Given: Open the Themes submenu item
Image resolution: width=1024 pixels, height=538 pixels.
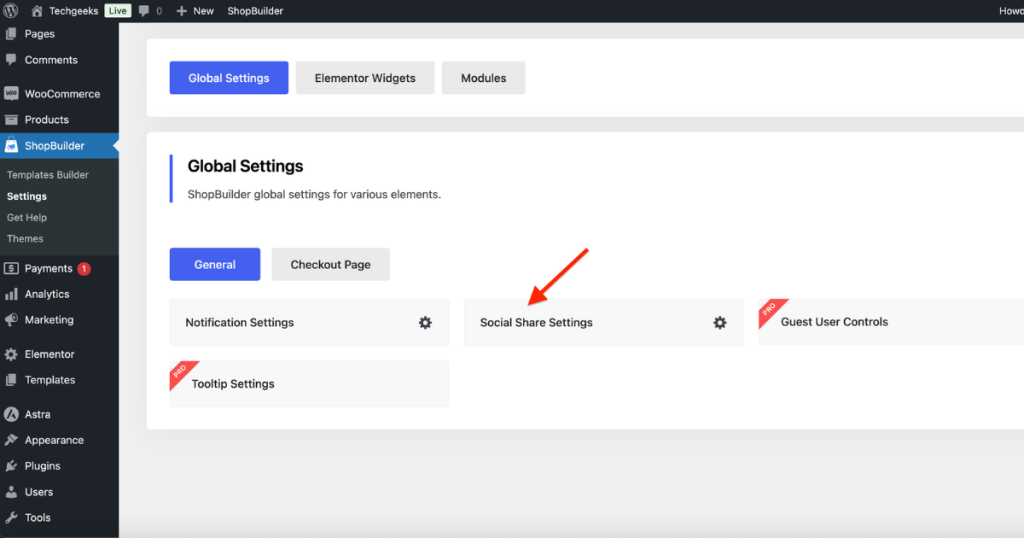Looking at the screenshot, I should (25, 238).
